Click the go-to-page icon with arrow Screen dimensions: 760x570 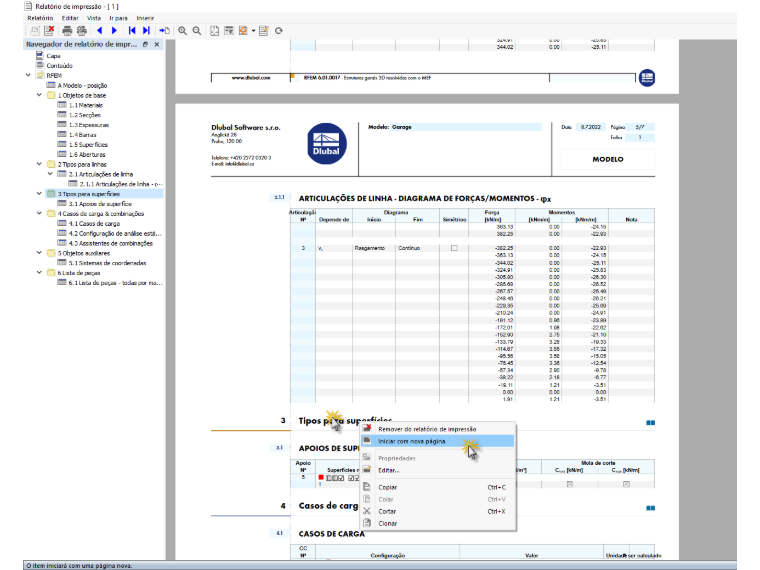coord(164,31)
